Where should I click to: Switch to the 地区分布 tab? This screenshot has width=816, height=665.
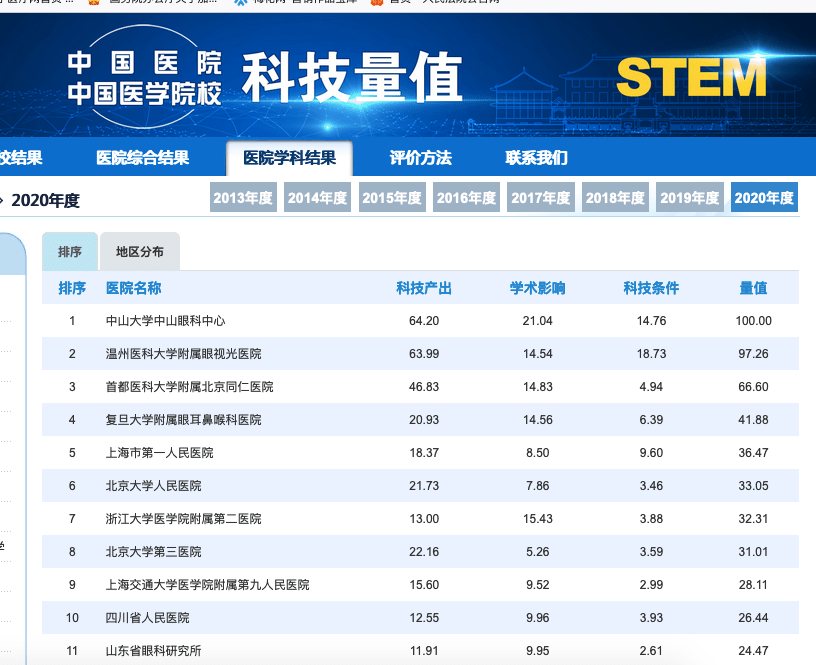point(139,252)
